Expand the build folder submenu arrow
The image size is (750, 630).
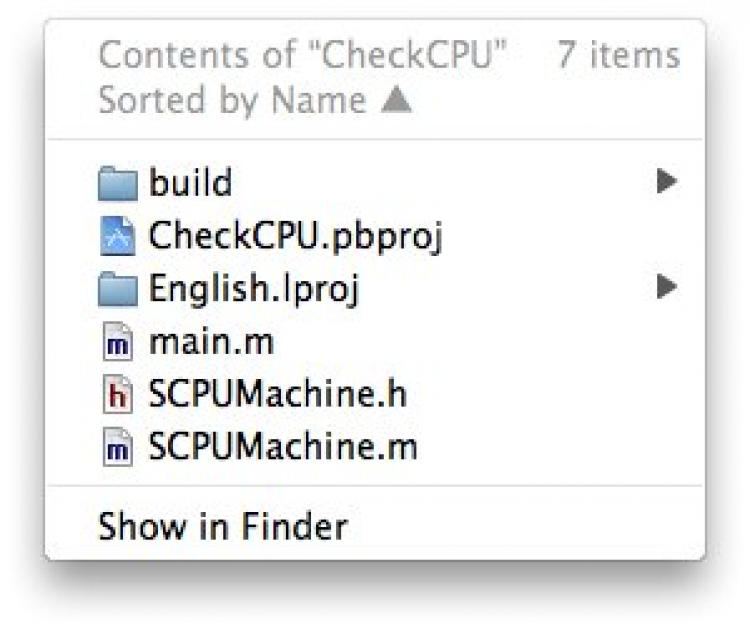(x=666, y=182)
